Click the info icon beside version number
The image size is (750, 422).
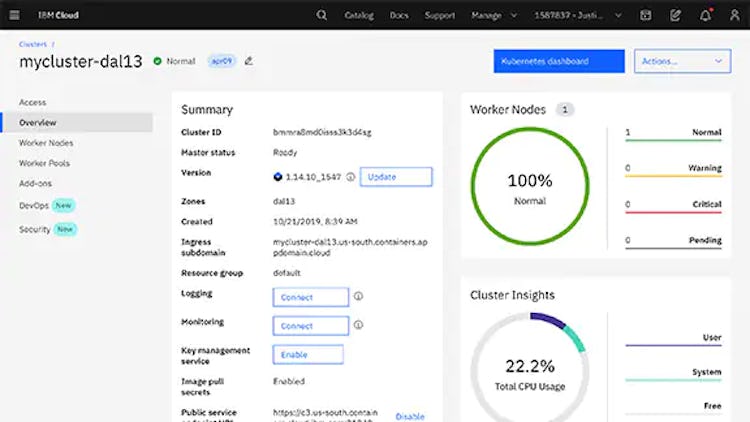(351, 177)
